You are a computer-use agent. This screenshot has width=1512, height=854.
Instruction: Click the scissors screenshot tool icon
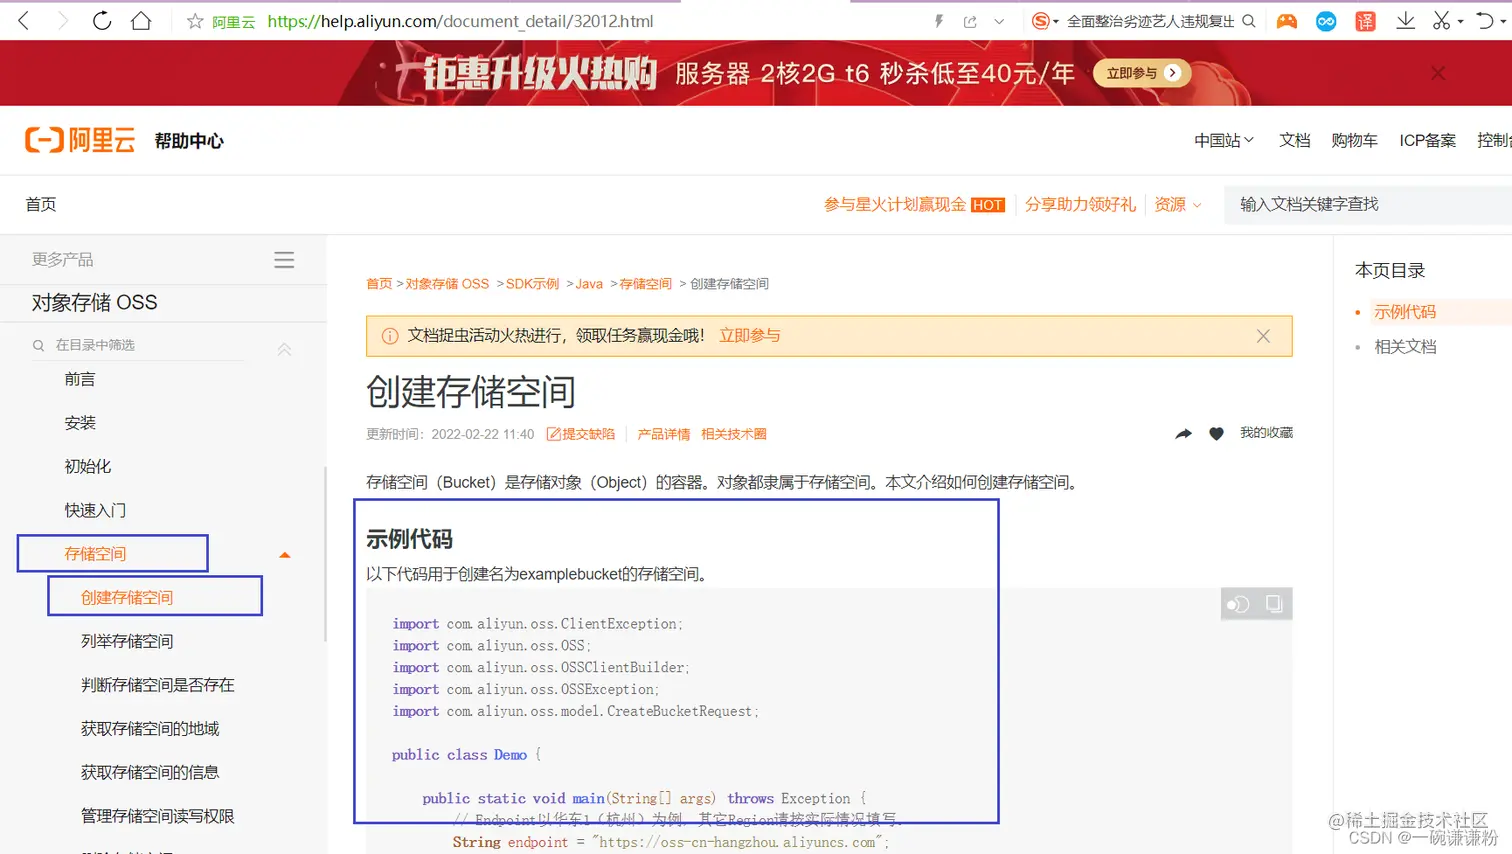click(x=1441, y=21)
